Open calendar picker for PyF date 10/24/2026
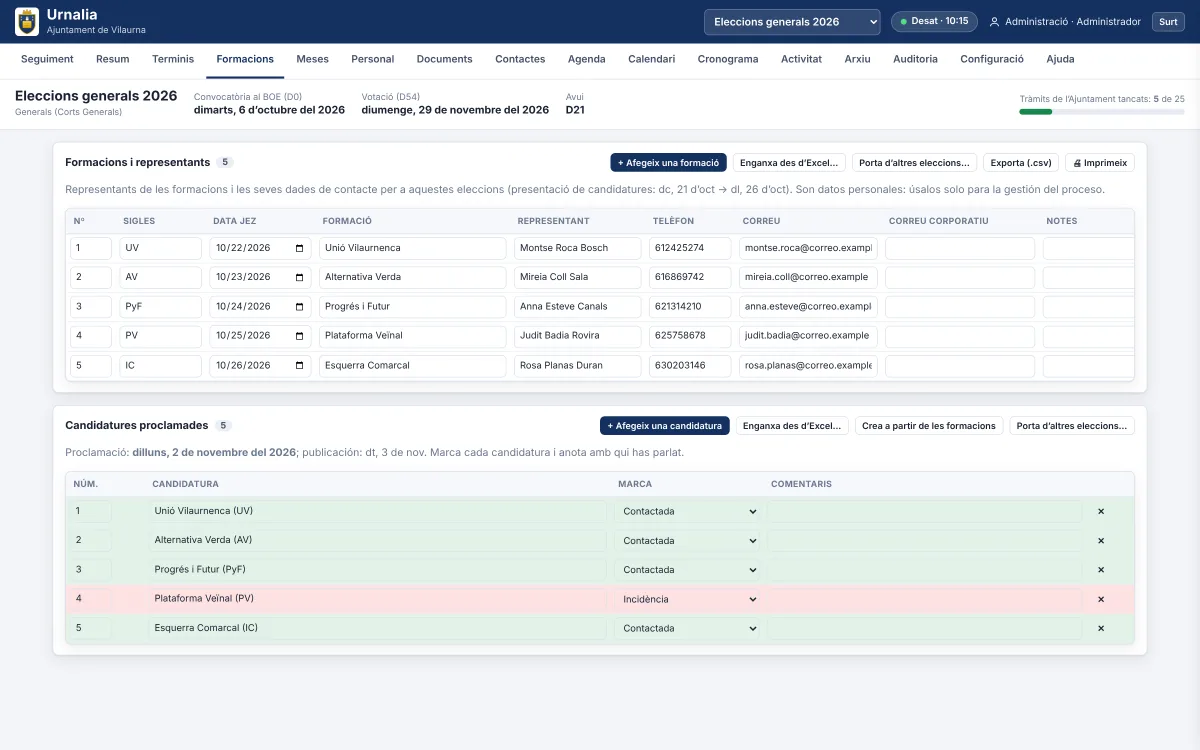This screenshot has height=750, width=1200. tap(300, 307)
